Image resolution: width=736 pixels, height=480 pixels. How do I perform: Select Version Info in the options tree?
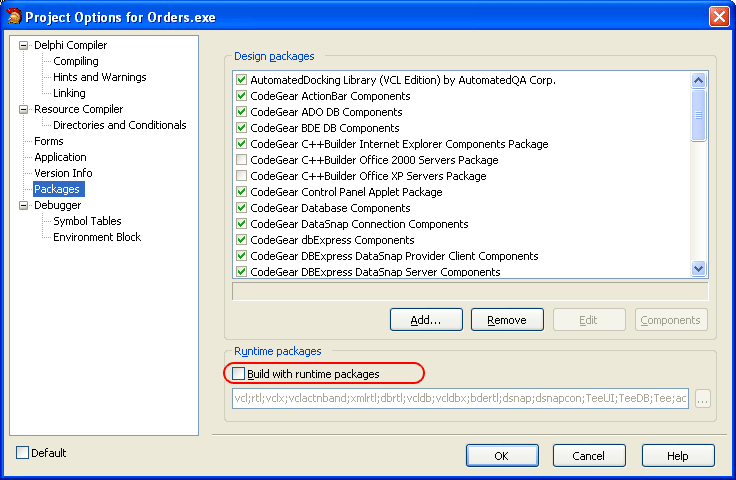coord(63,173)
